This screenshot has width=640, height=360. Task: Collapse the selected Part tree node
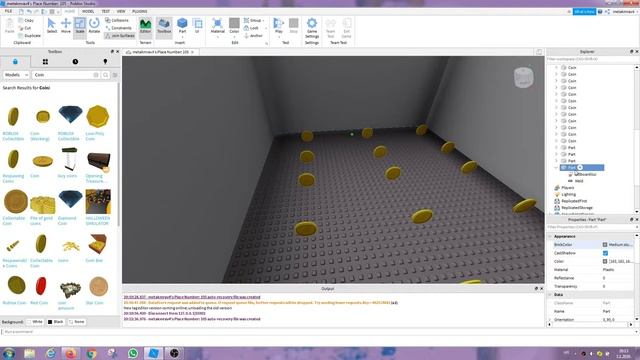click(x=556, y=167)
